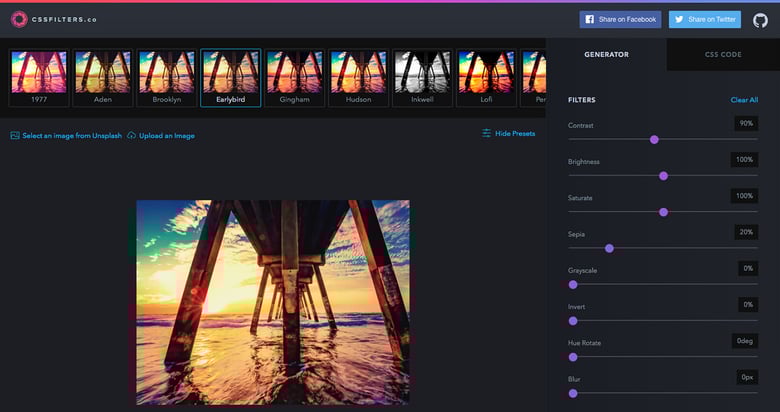This screenshot has height=412, width=780.
Task: Click the pier preview image
Action: point(273,302)
